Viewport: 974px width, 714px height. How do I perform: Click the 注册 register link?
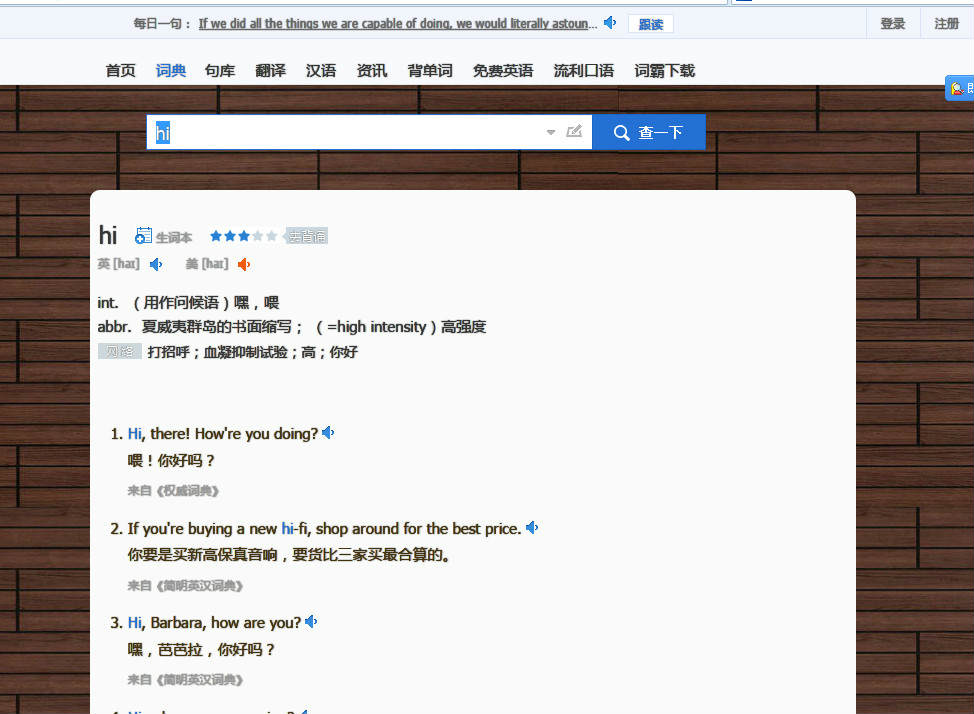coord(947,24)
